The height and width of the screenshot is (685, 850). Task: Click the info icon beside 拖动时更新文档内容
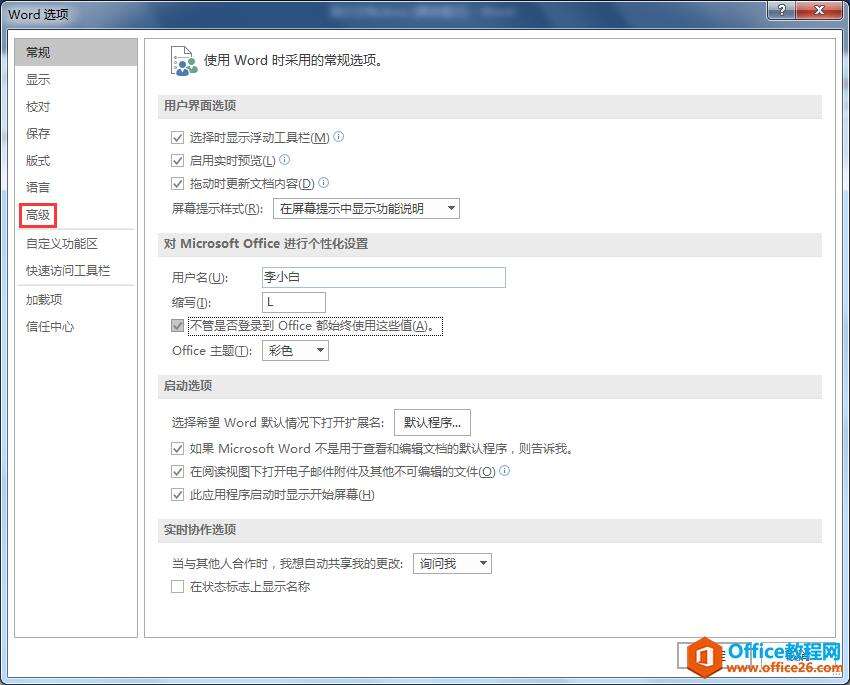tap(326, 183)
